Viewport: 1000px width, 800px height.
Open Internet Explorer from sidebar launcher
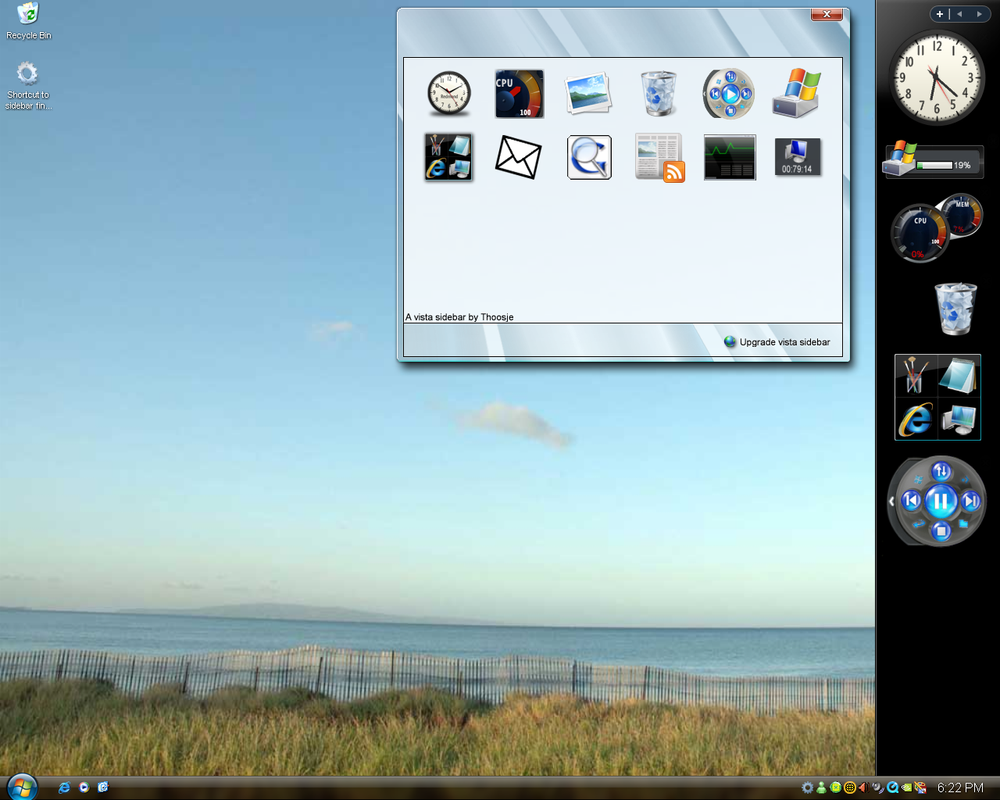[916, 419]
